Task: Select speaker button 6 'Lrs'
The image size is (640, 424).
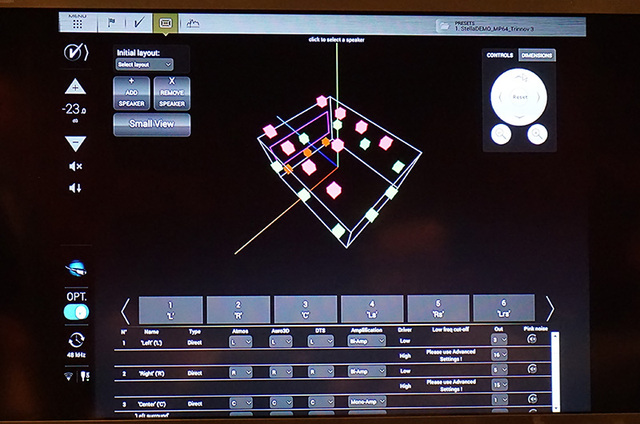Action: coord(504,308)
